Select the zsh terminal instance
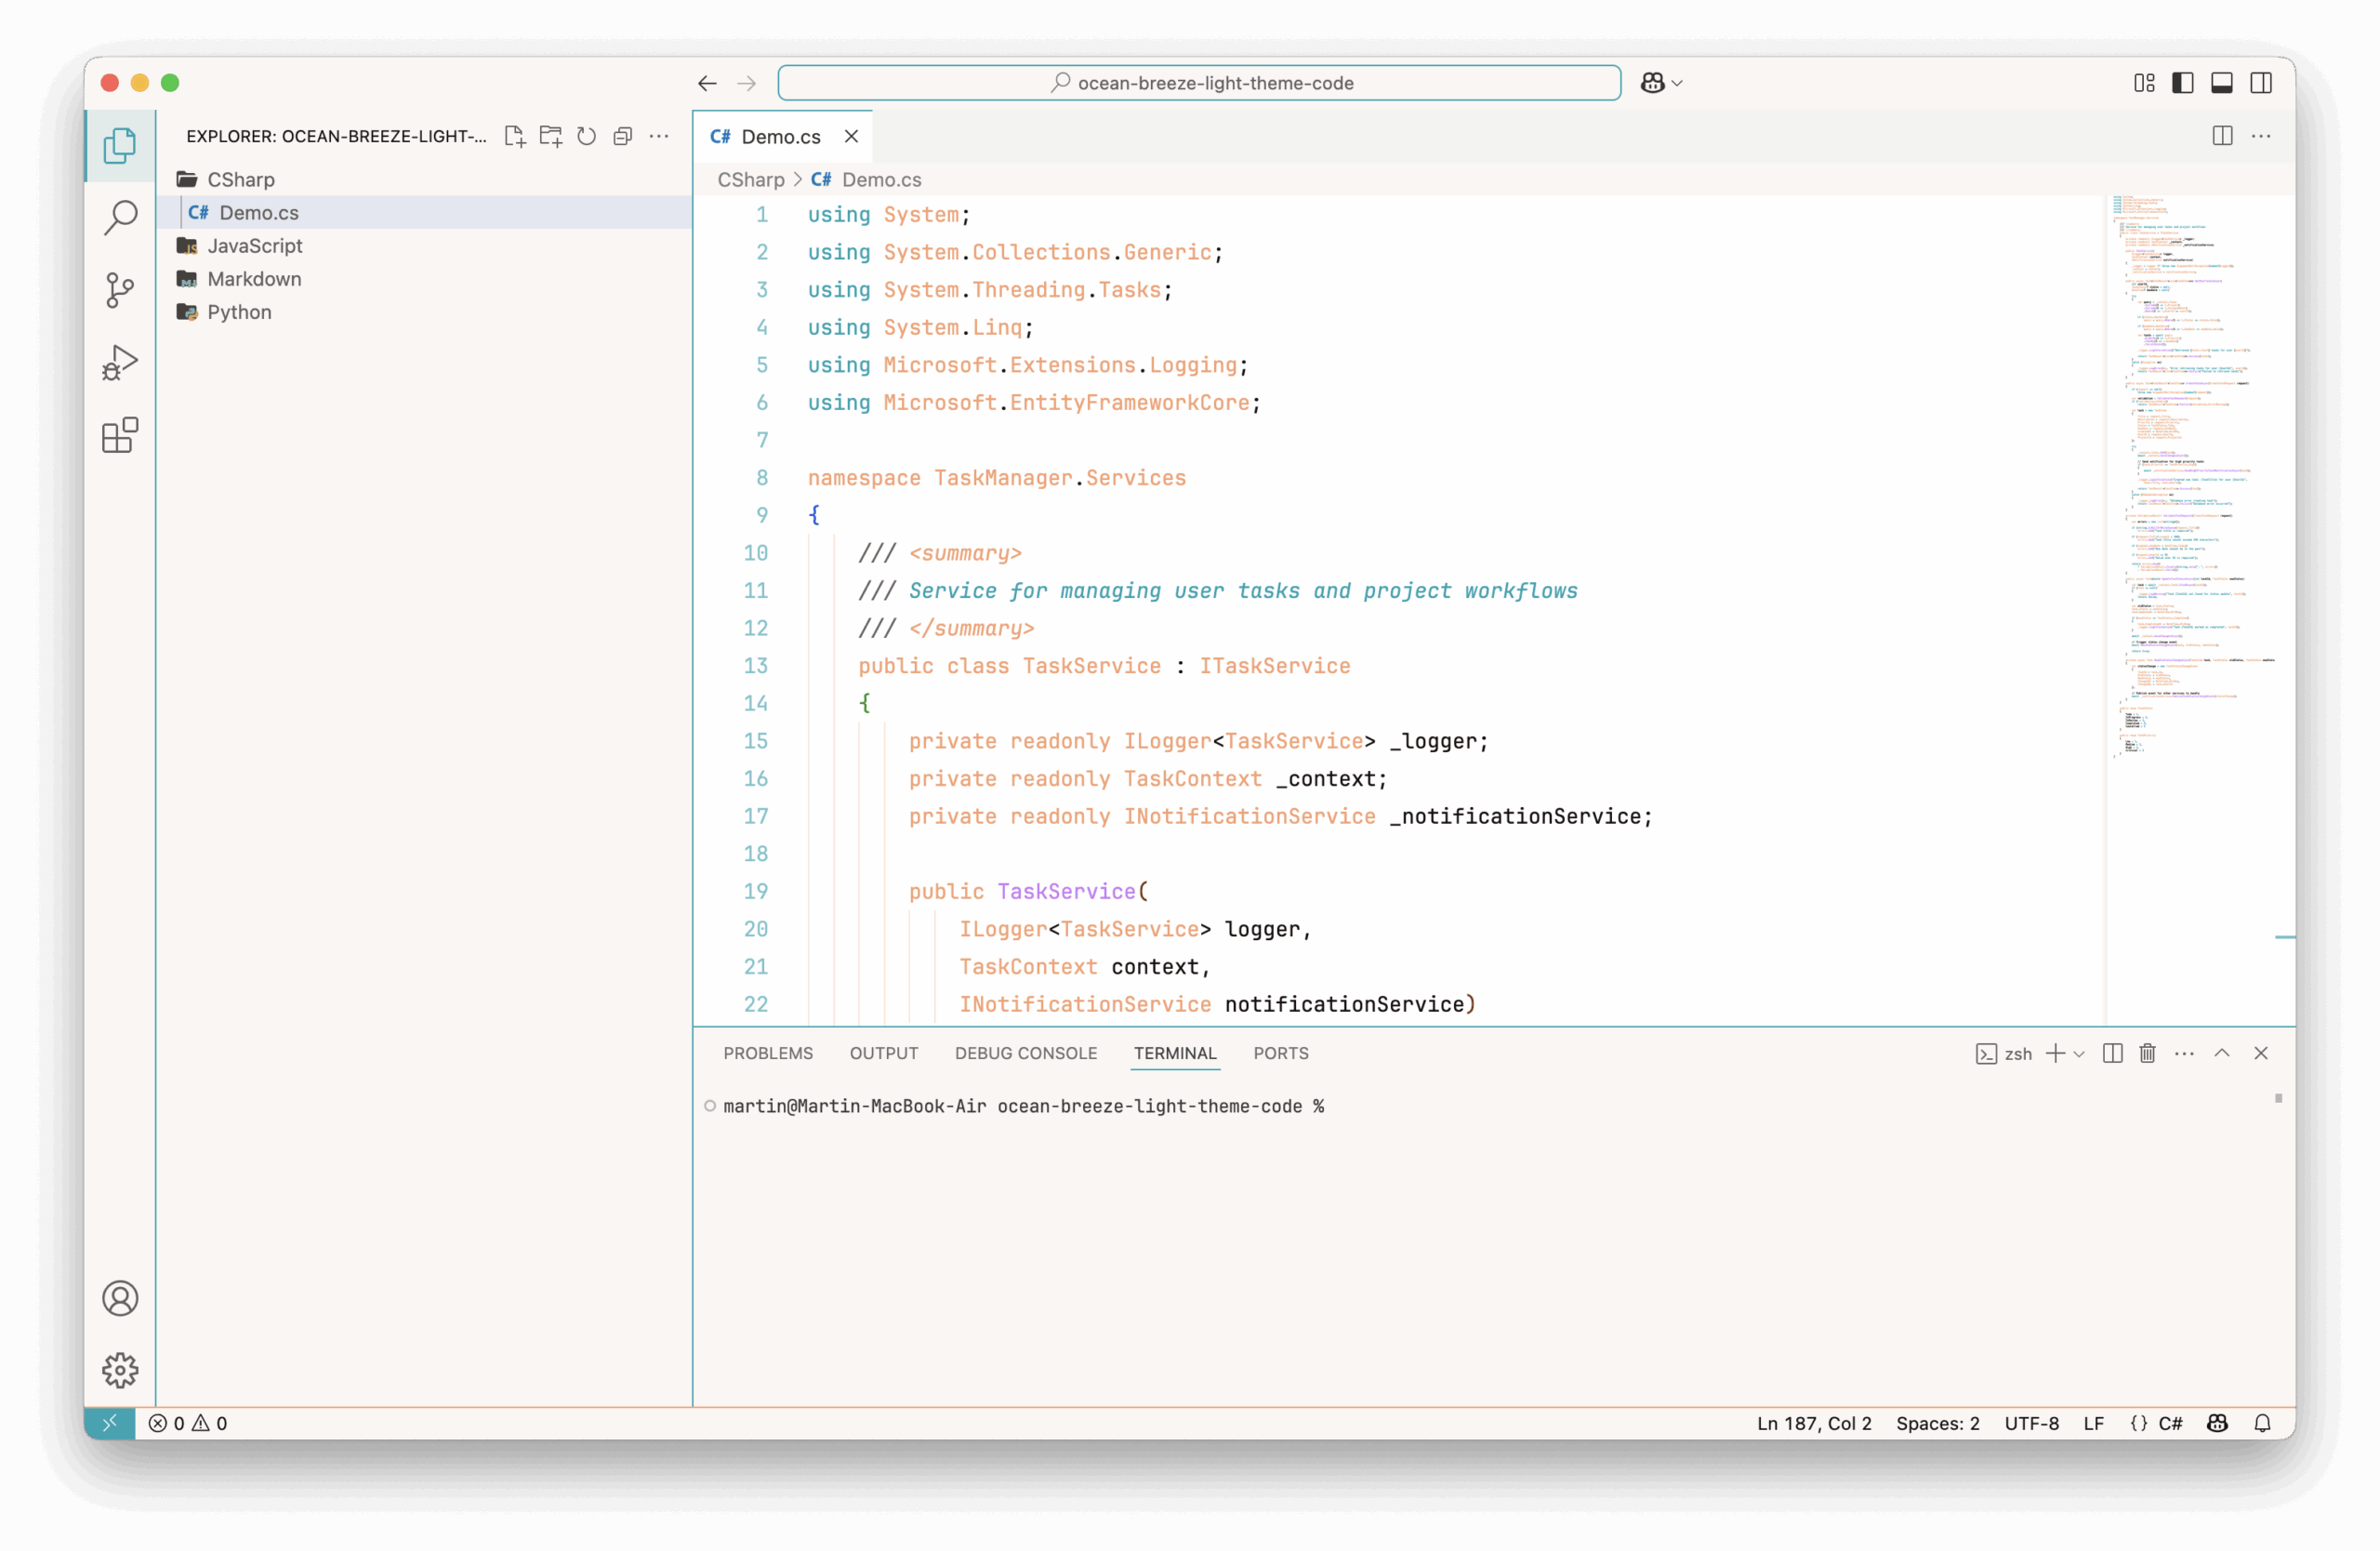Image resolution: width=2380 pixels, height=1551 pixels. [2005, 1053]
